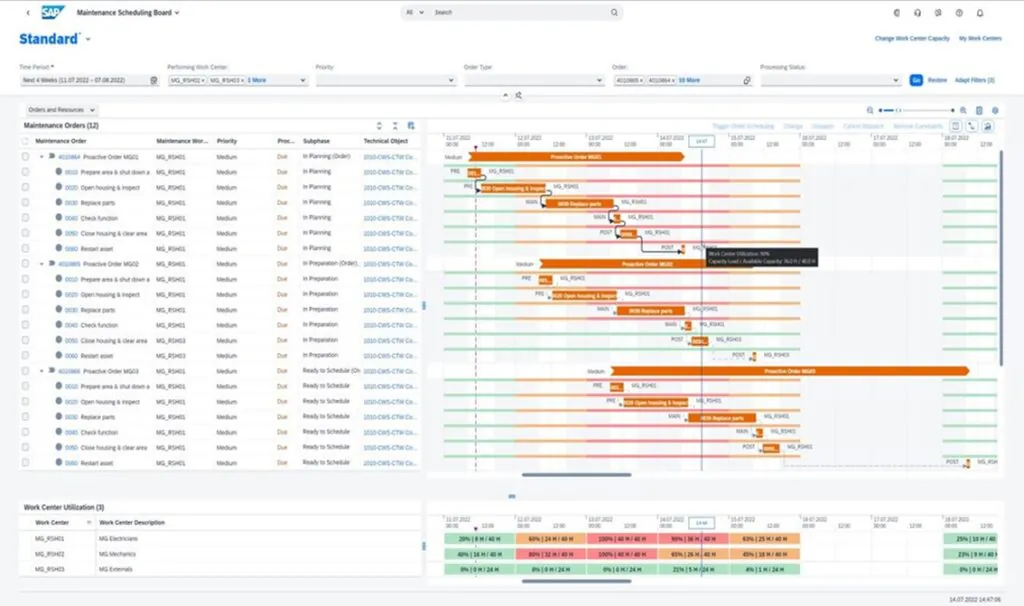Screen dimensions: 1024x606
Task: Click the blue Go button
Action: click(x=916, y=80)
